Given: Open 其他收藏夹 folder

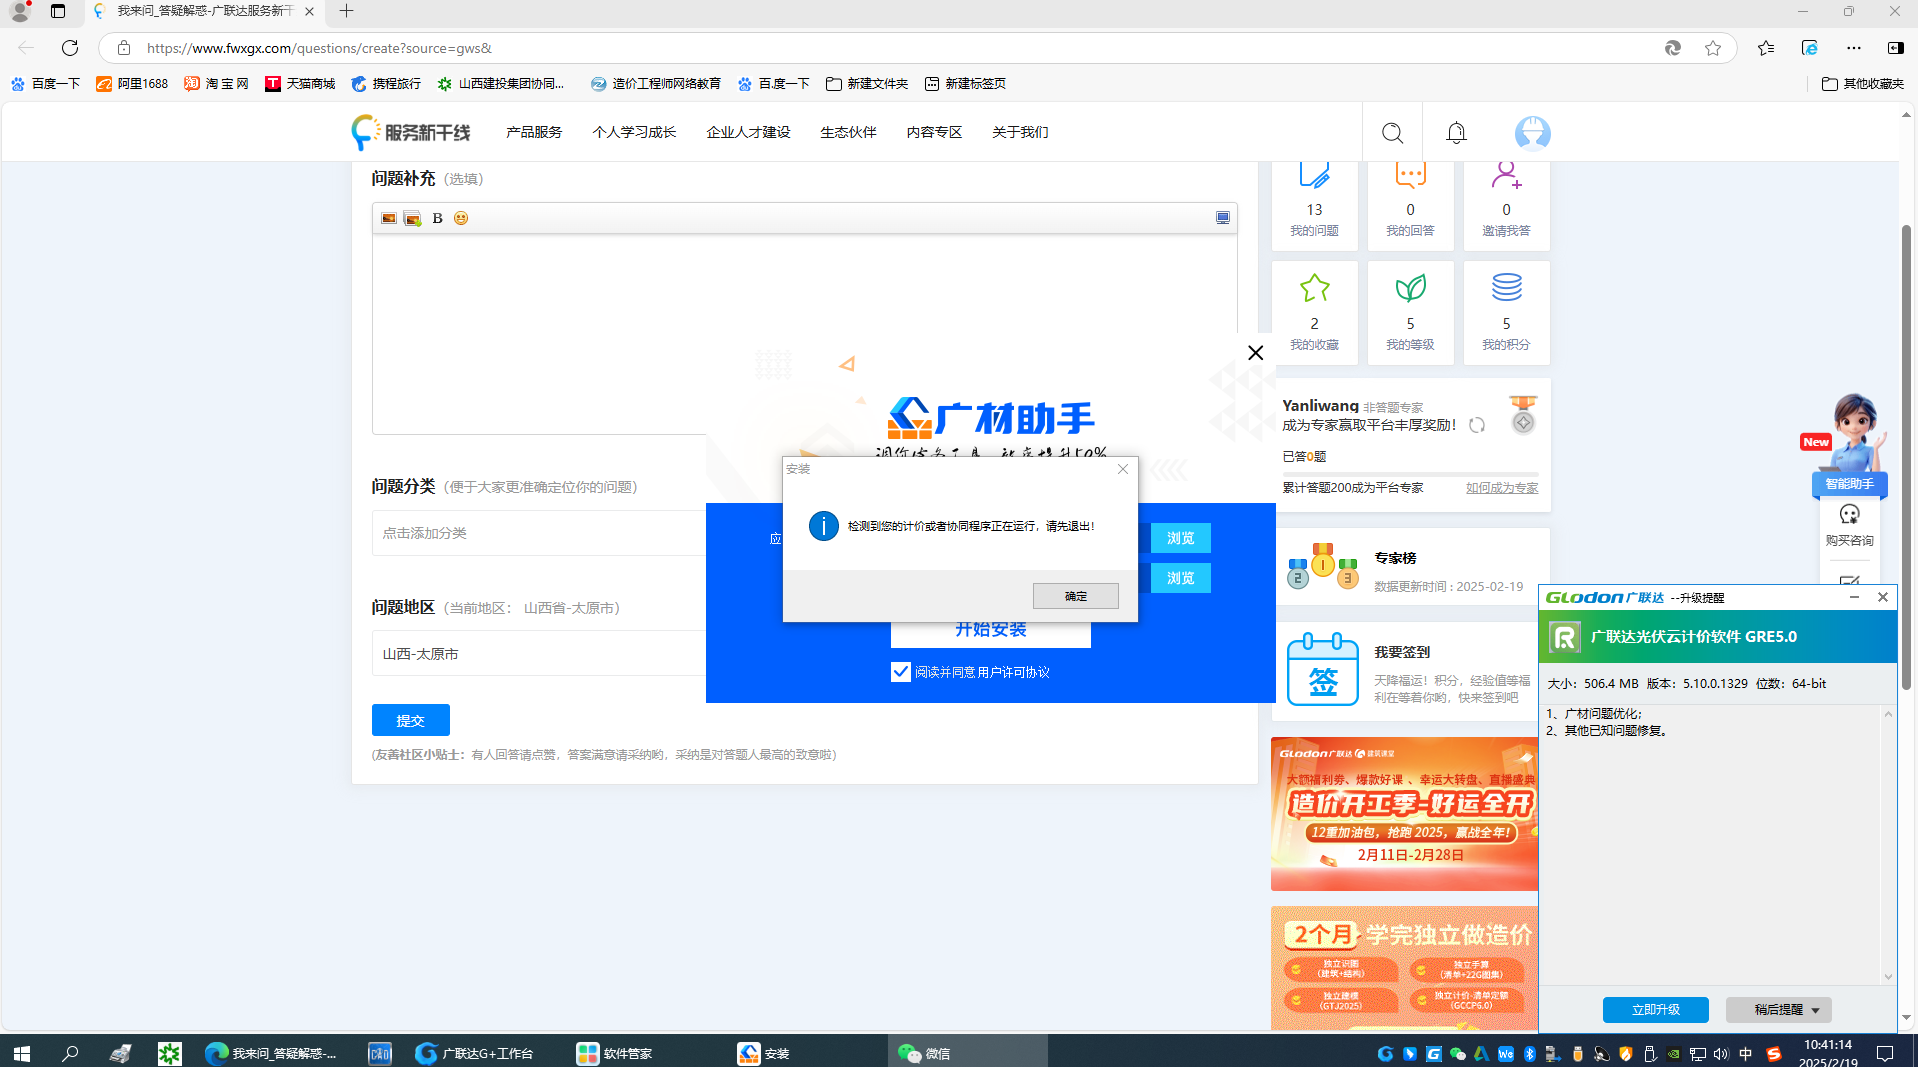Looking at the screenshot, I should click(1862, 84).
